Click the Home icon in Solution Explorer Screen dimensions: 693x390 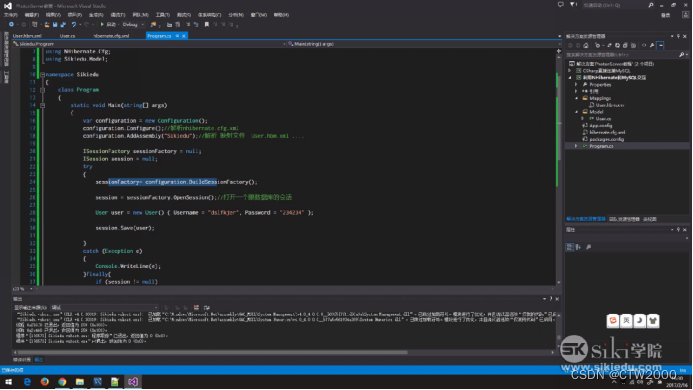(x=586, y=46)
